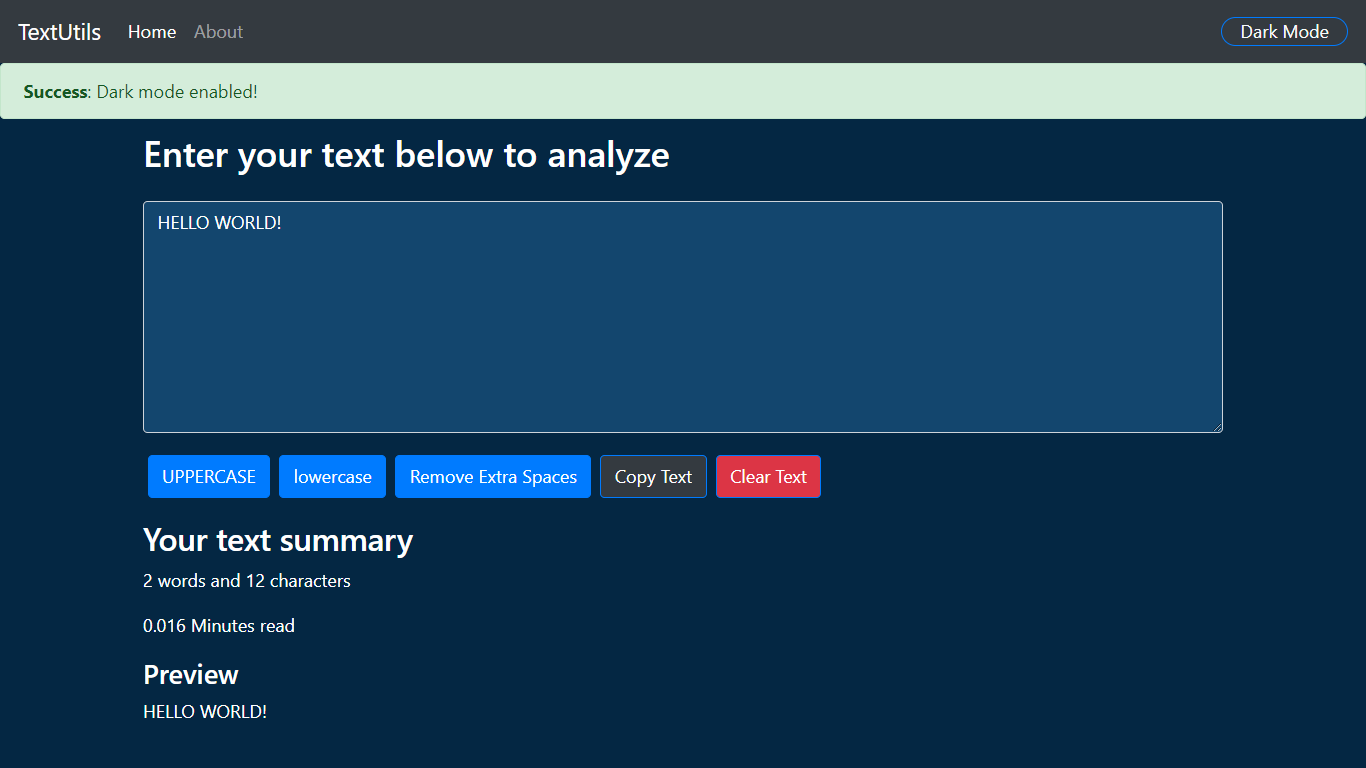Click the 'Your text summary' heading
This screenshot has width=1366, height=768.
(x=278, y=540)
